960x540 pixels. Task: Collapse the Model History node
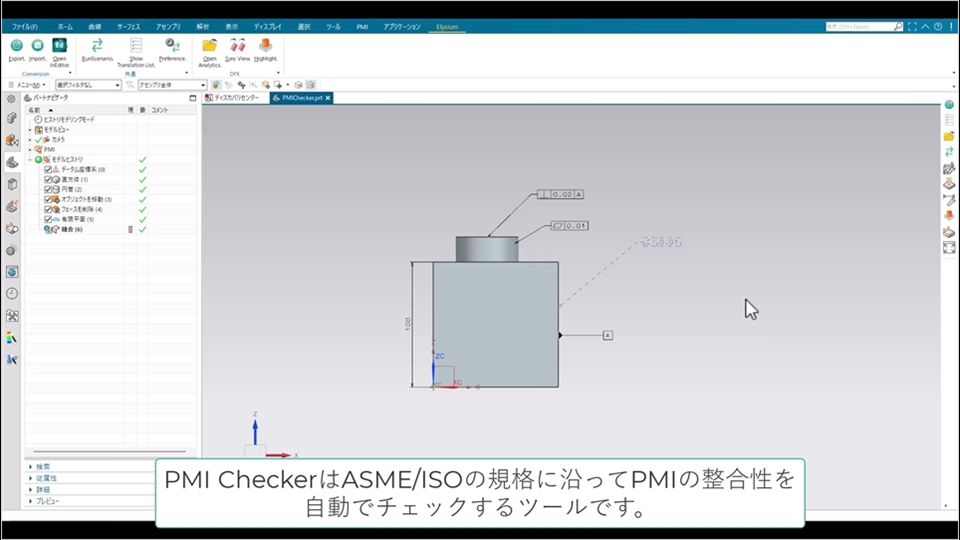30,159
